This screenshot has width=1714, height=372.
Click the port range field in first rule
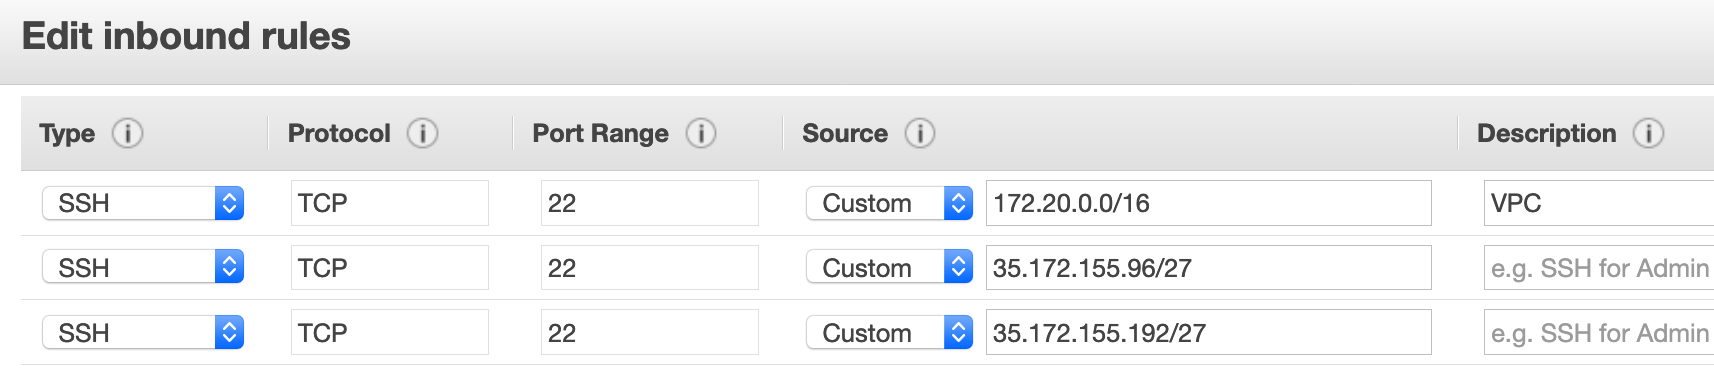click(649, 203)
